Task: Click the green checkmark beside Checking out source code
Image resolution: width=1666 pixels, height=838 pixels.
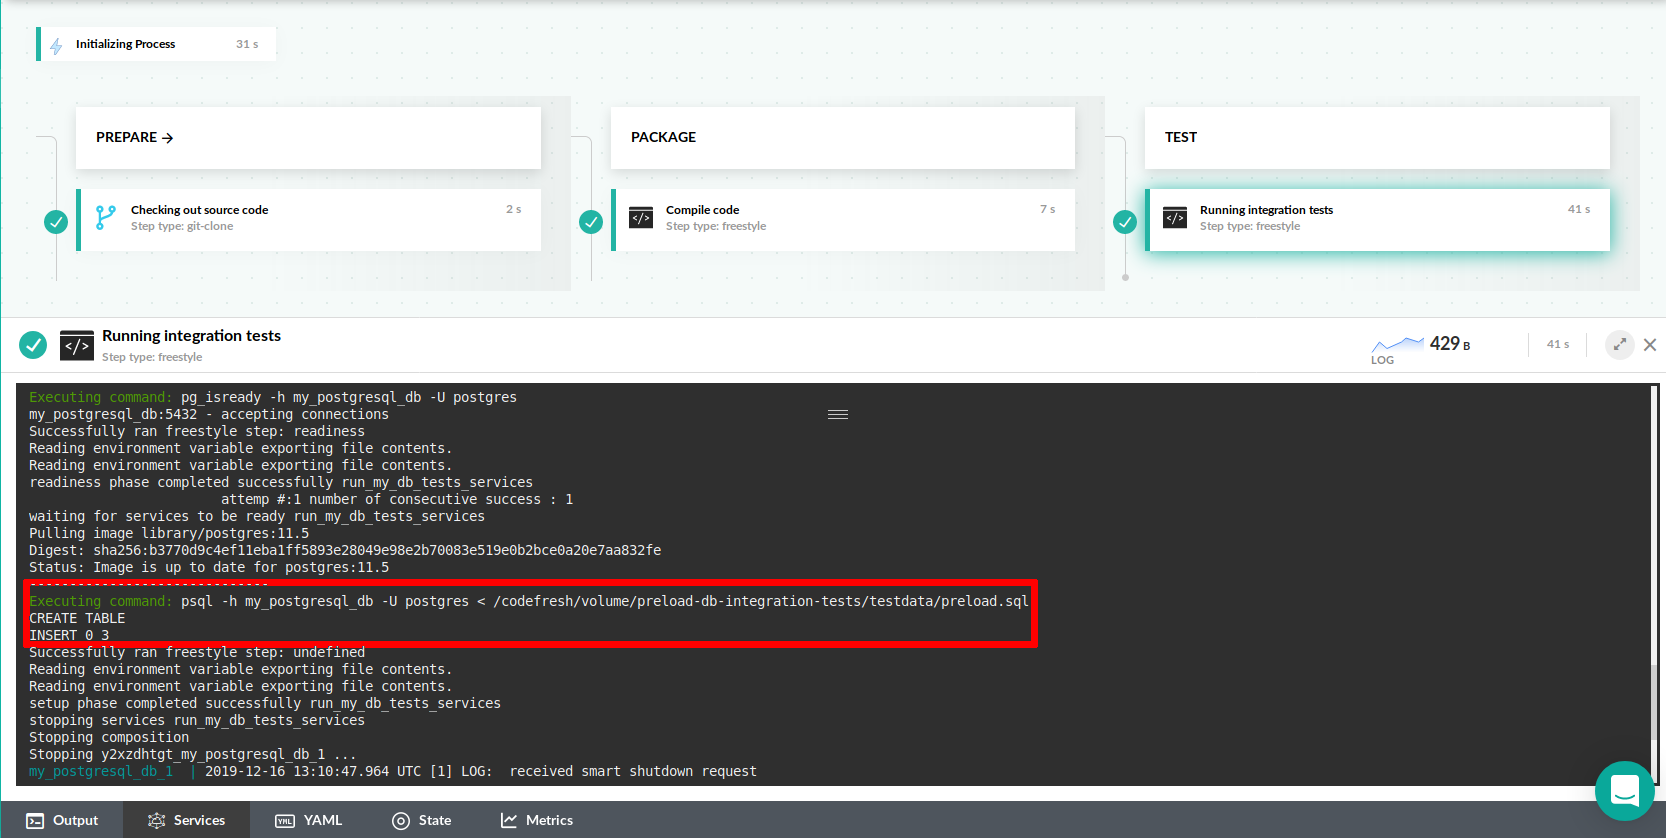Action: [56, 222]
